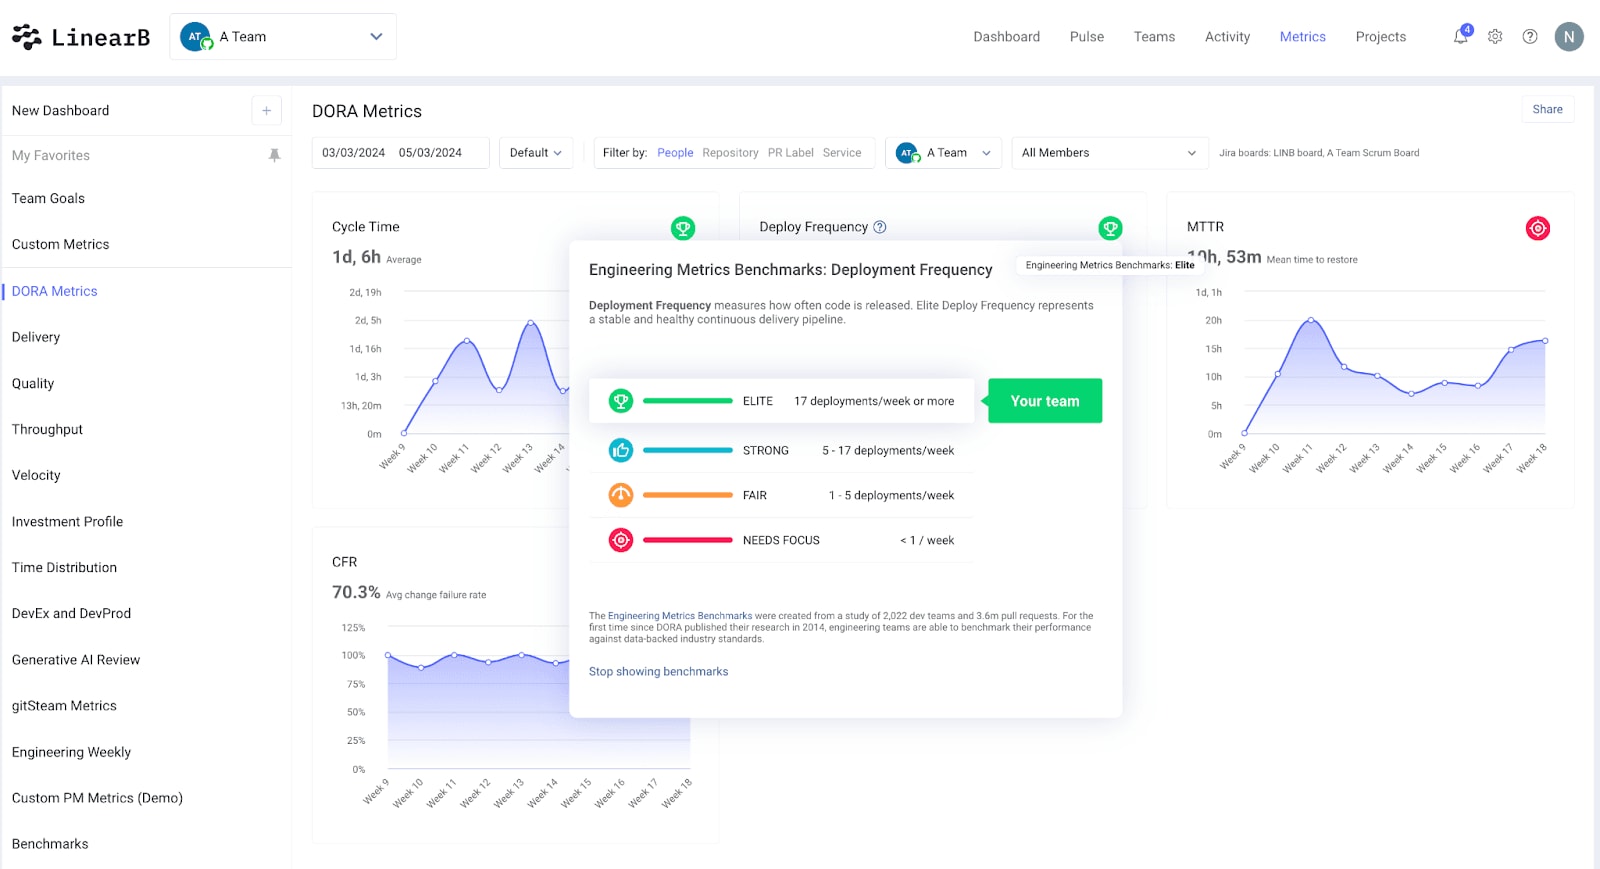The width and height of the screenshot is (1600, 869).
Task: Click the Cycle Time trophy benchmark badge
Action: coord(683,228)
